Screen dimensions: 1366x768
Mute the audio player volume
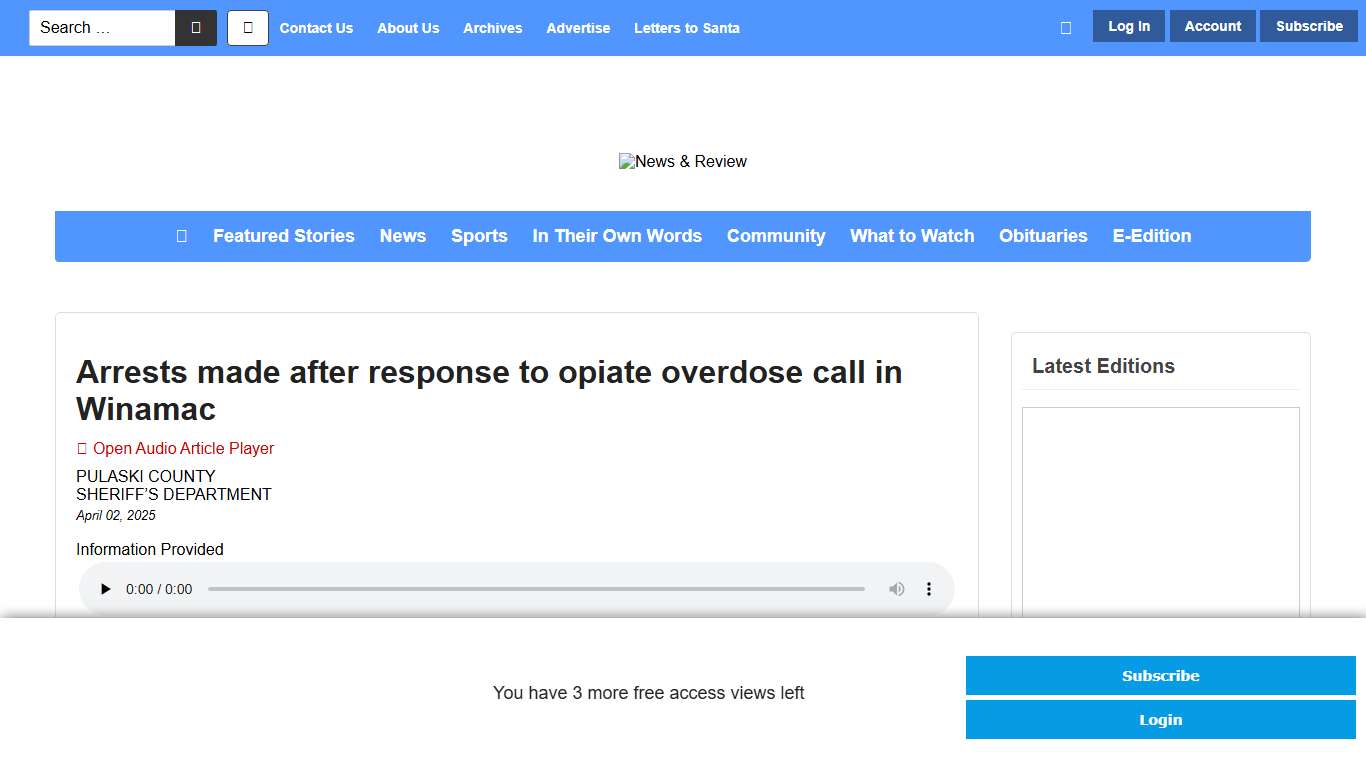pyautogui.click(x=896, y=589)
